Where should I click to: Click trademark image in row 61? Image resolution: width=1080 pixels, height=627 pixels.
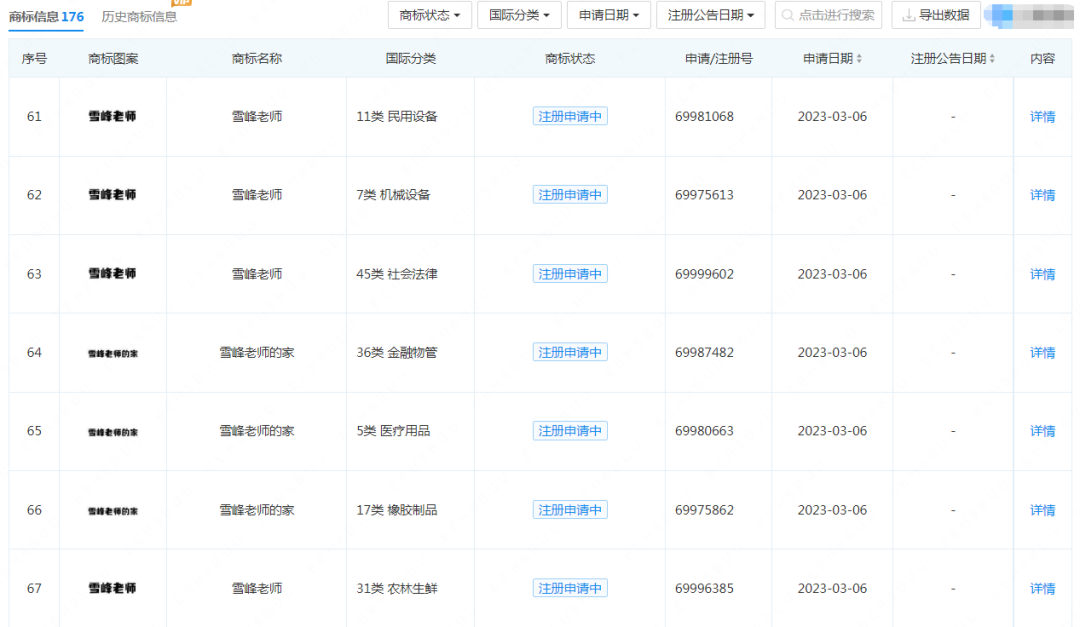(x=112, y=116)
